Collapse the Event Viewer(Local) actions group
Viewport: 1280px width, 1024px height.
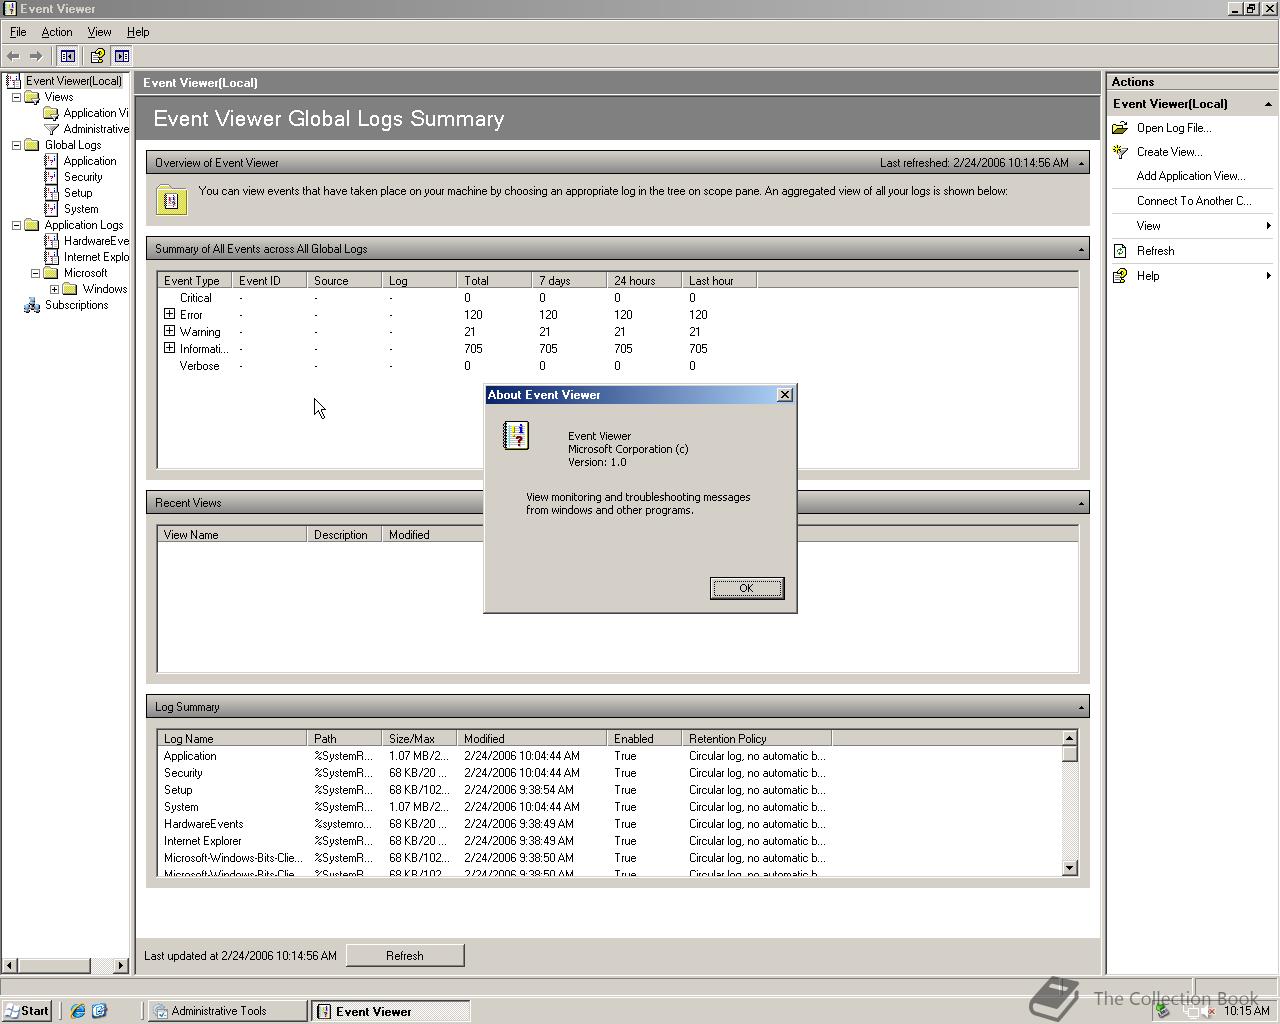pos(1268,104)
